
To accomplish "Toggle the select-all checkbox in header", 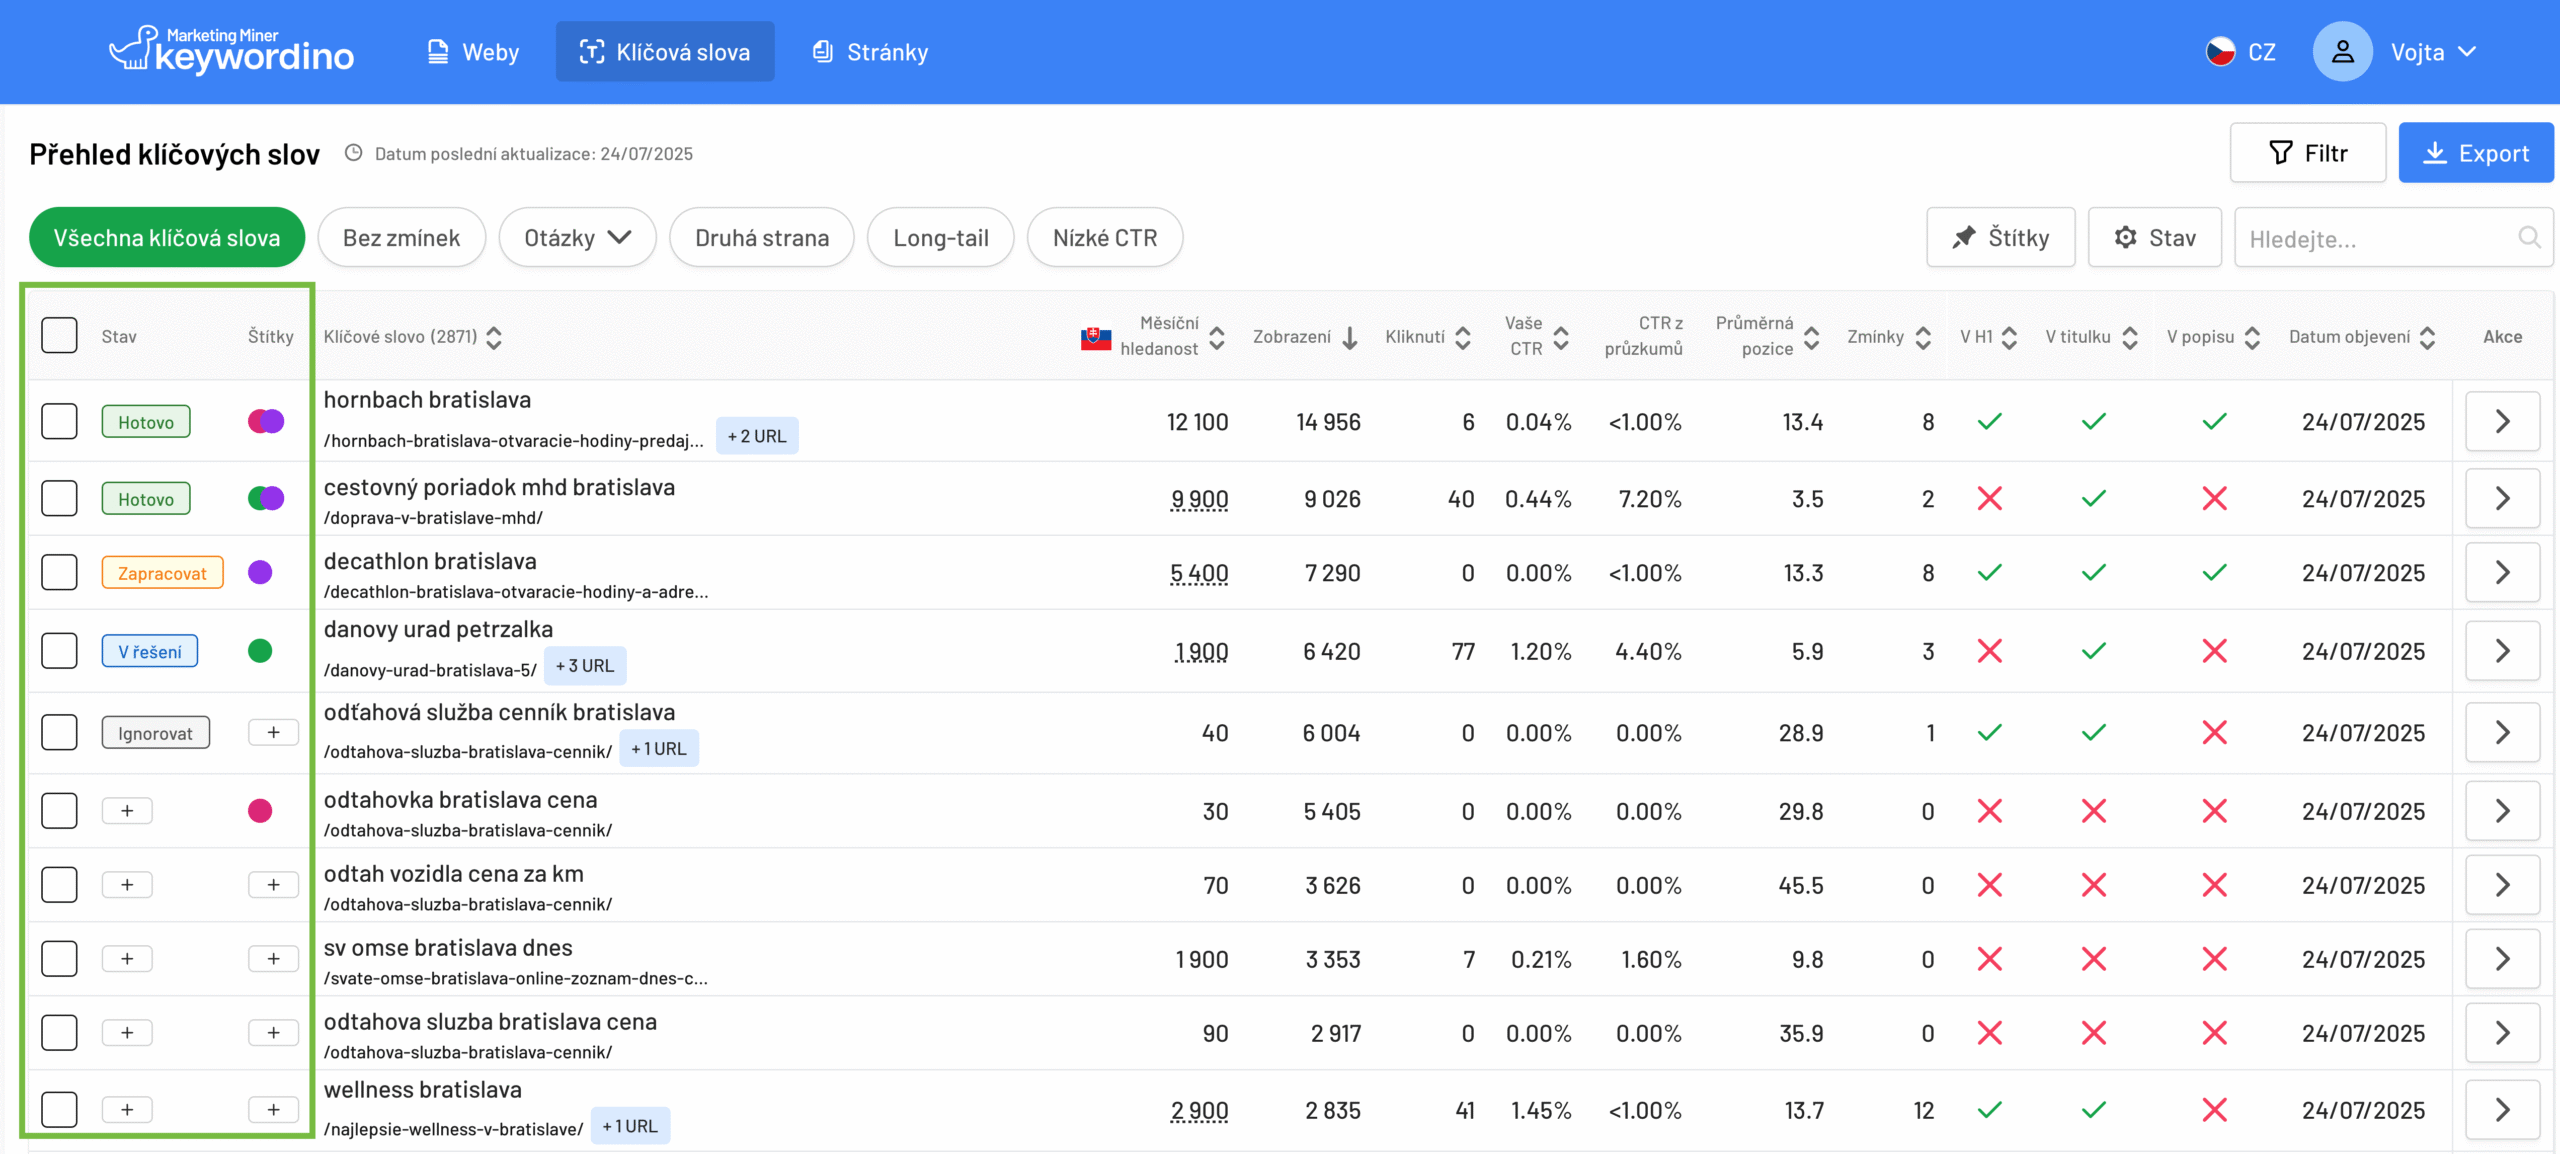I will [x=59, y=335].
